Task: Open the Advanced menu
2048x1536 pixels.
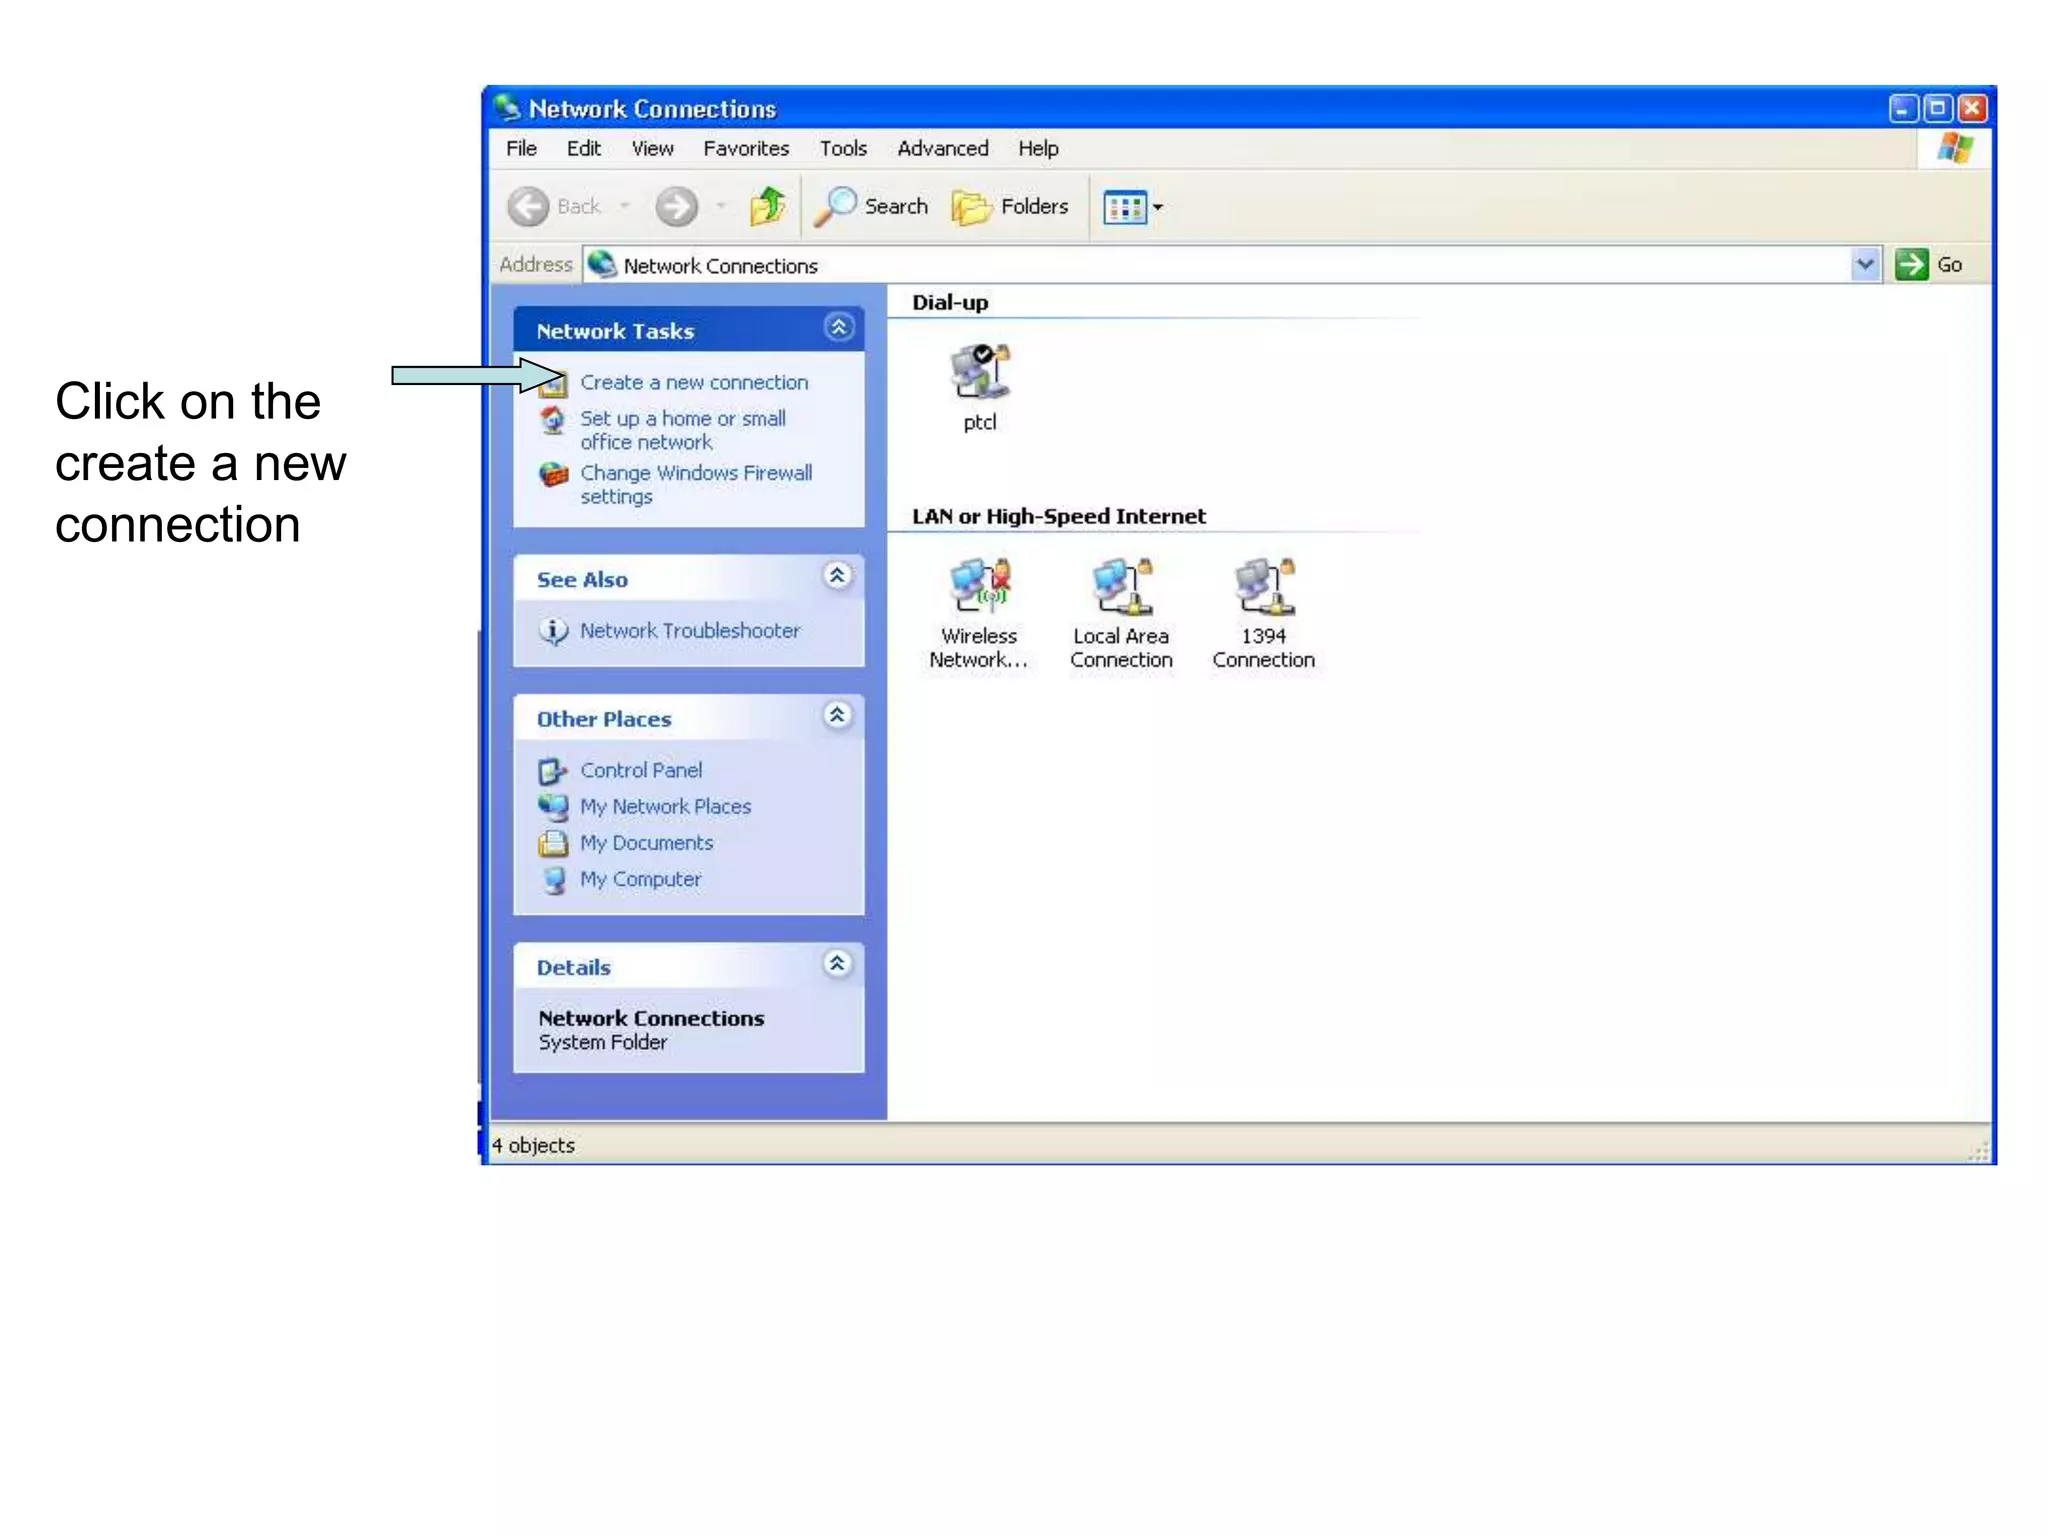Action: pyautogui.click(x=942, y=149)
